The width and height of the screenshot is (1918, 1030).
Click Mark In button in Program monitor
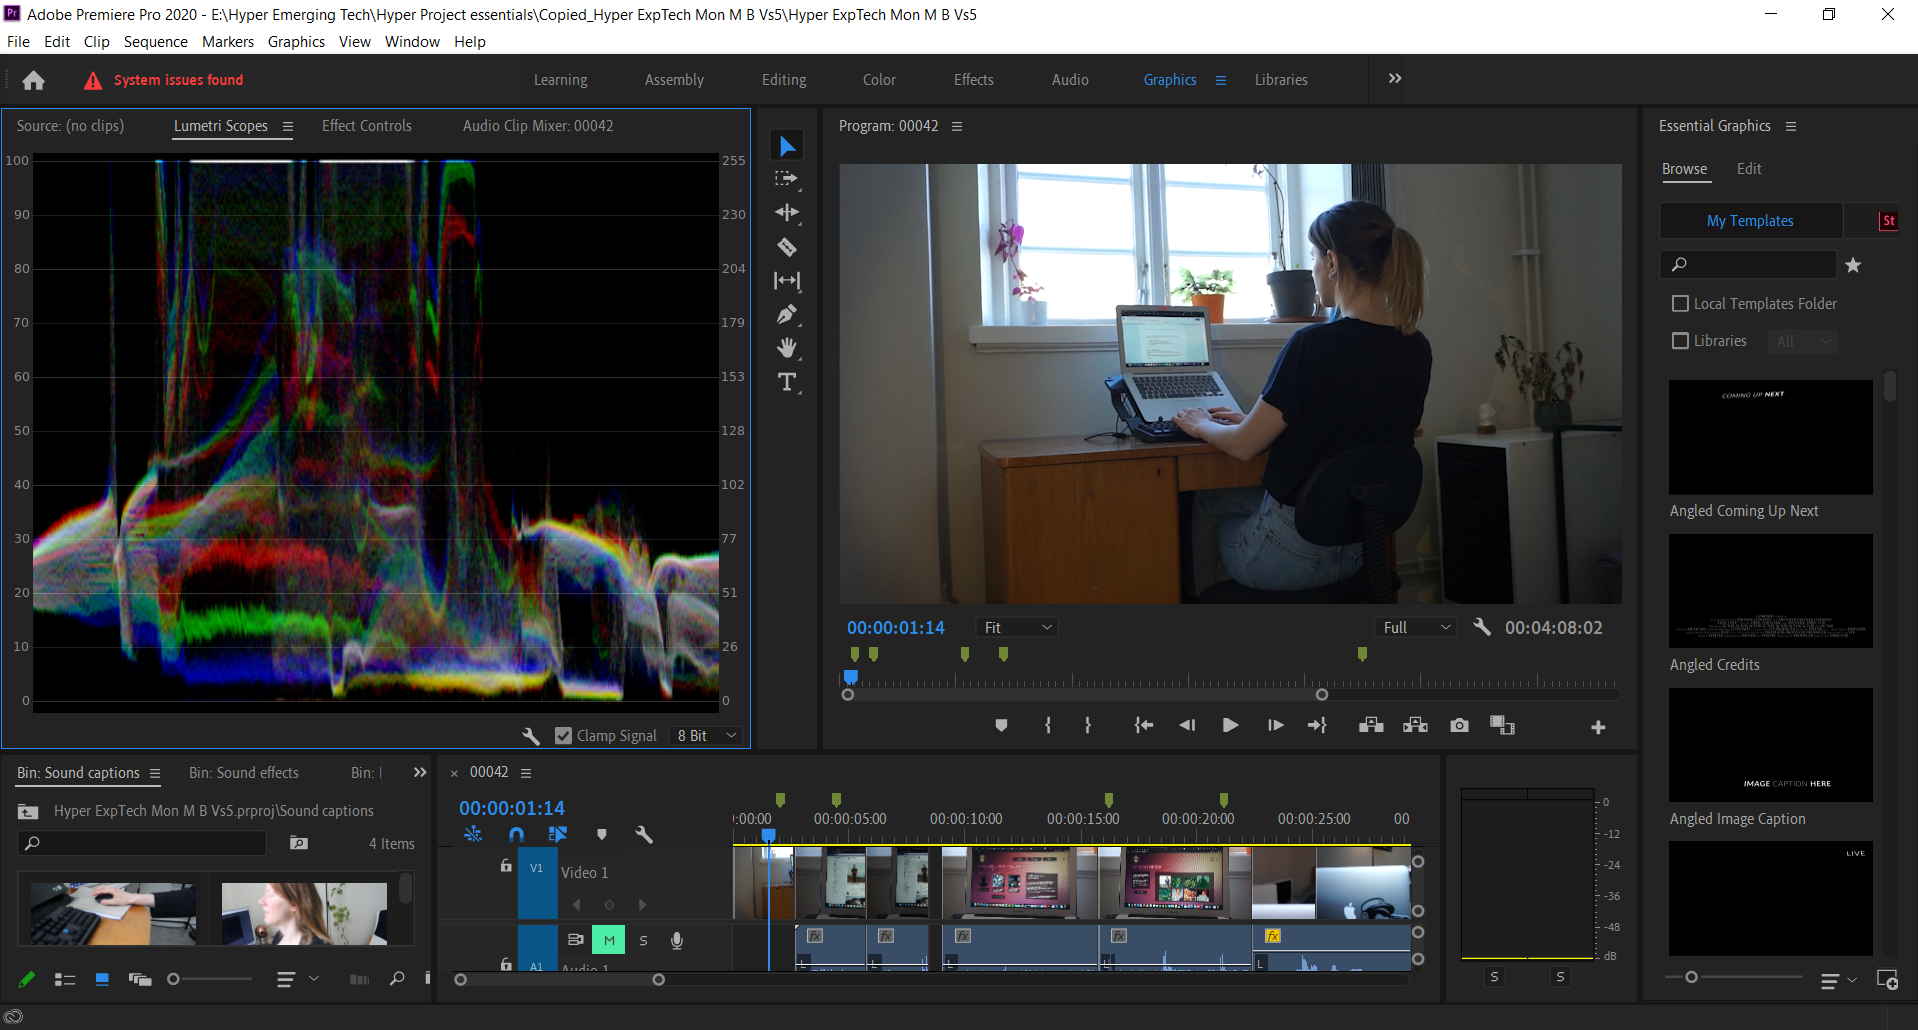click(1047, 726)
